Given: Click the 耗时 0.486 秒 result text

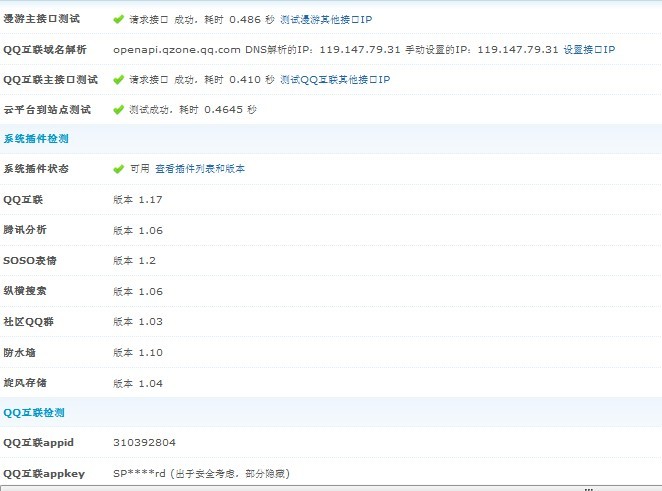Looking at the screenshot, I should [x=239, y=19].
